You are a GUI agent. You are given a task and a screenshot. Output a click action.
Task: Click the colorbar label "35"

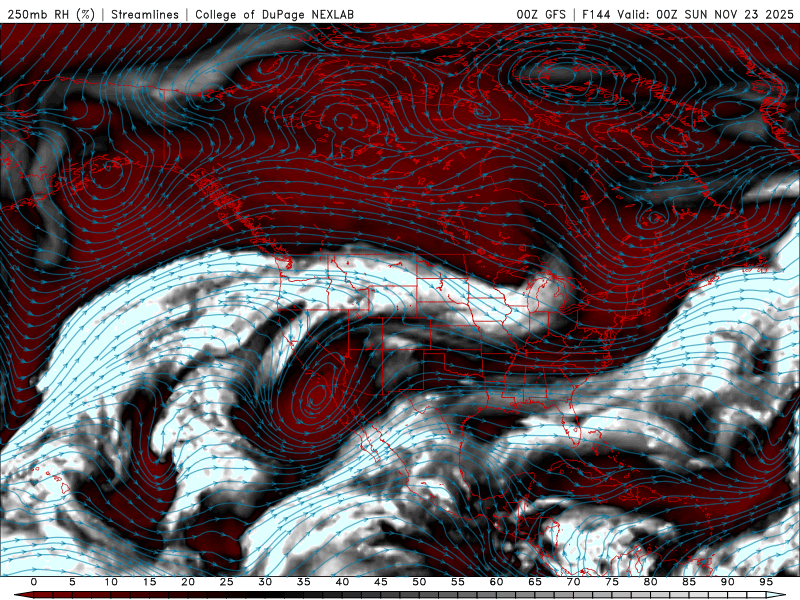coord(304,582)
